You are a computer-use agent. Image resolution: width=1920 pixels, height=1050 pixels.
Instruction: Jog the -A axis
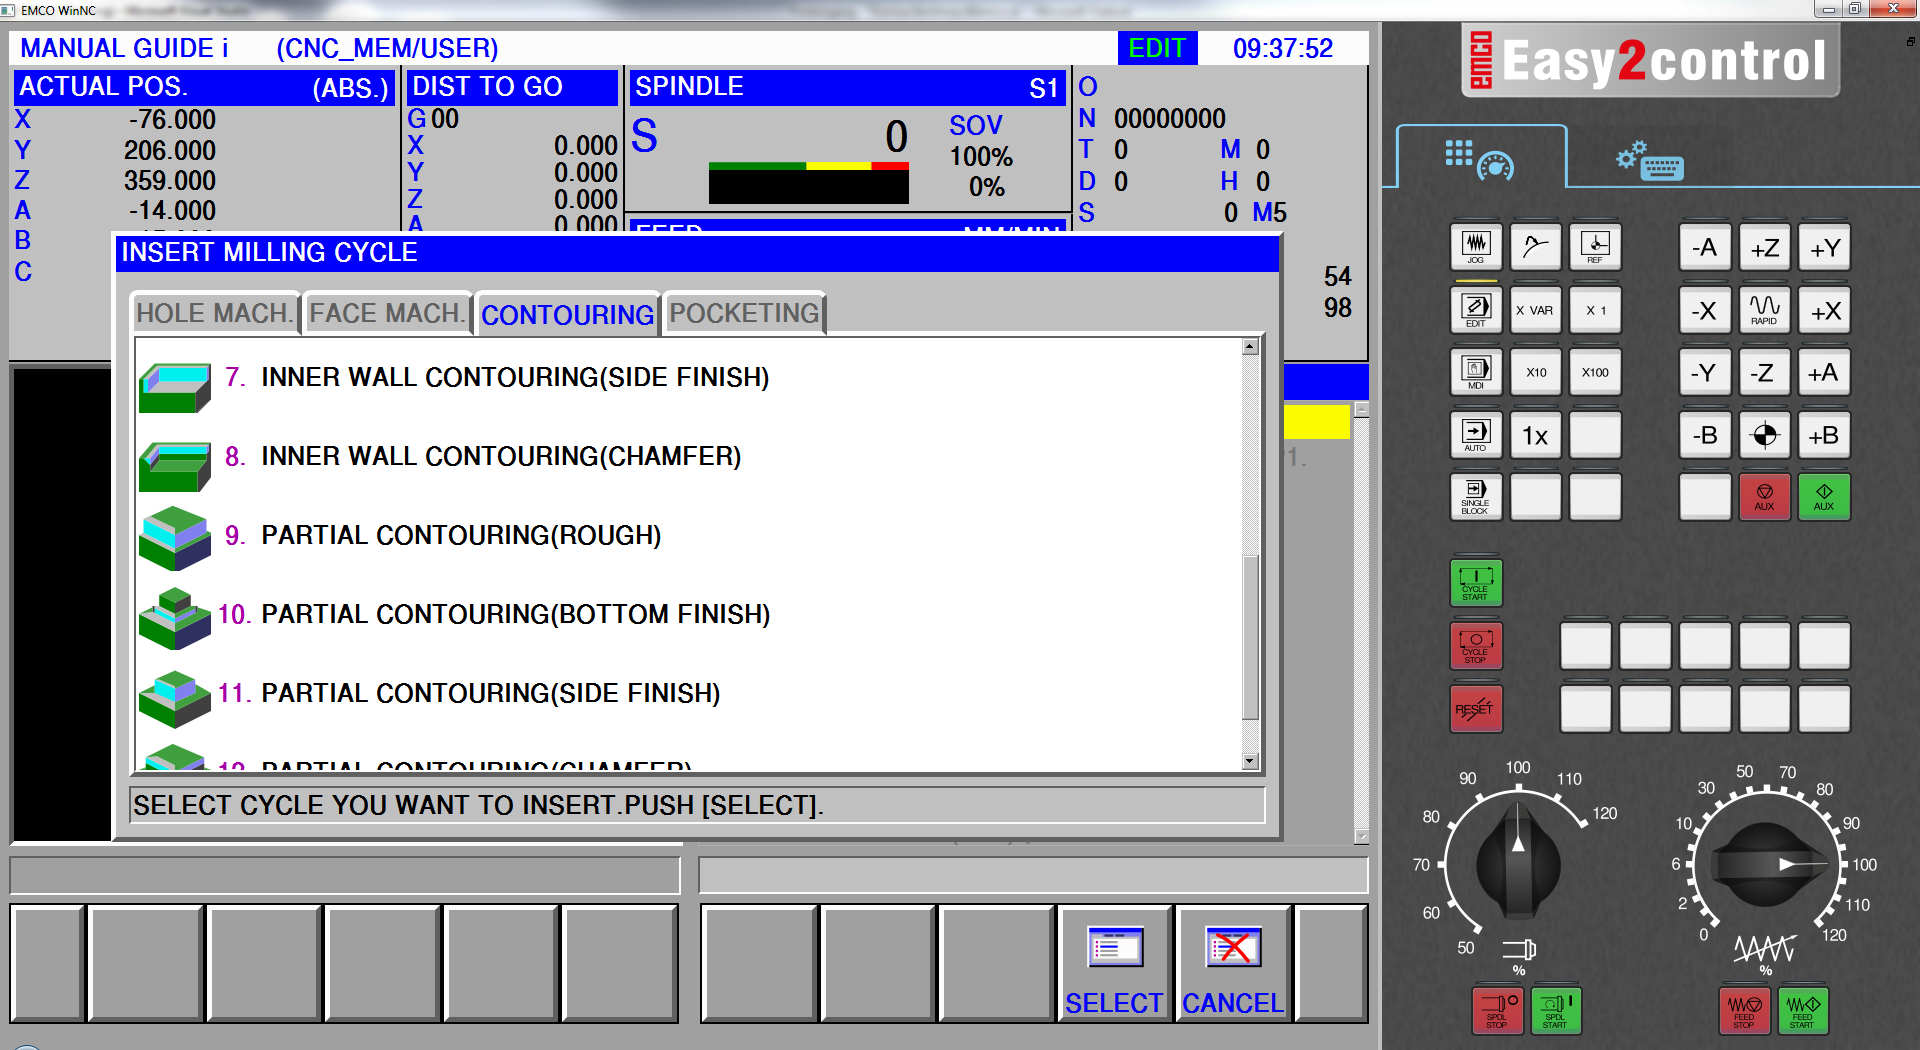pos(1705,247)
